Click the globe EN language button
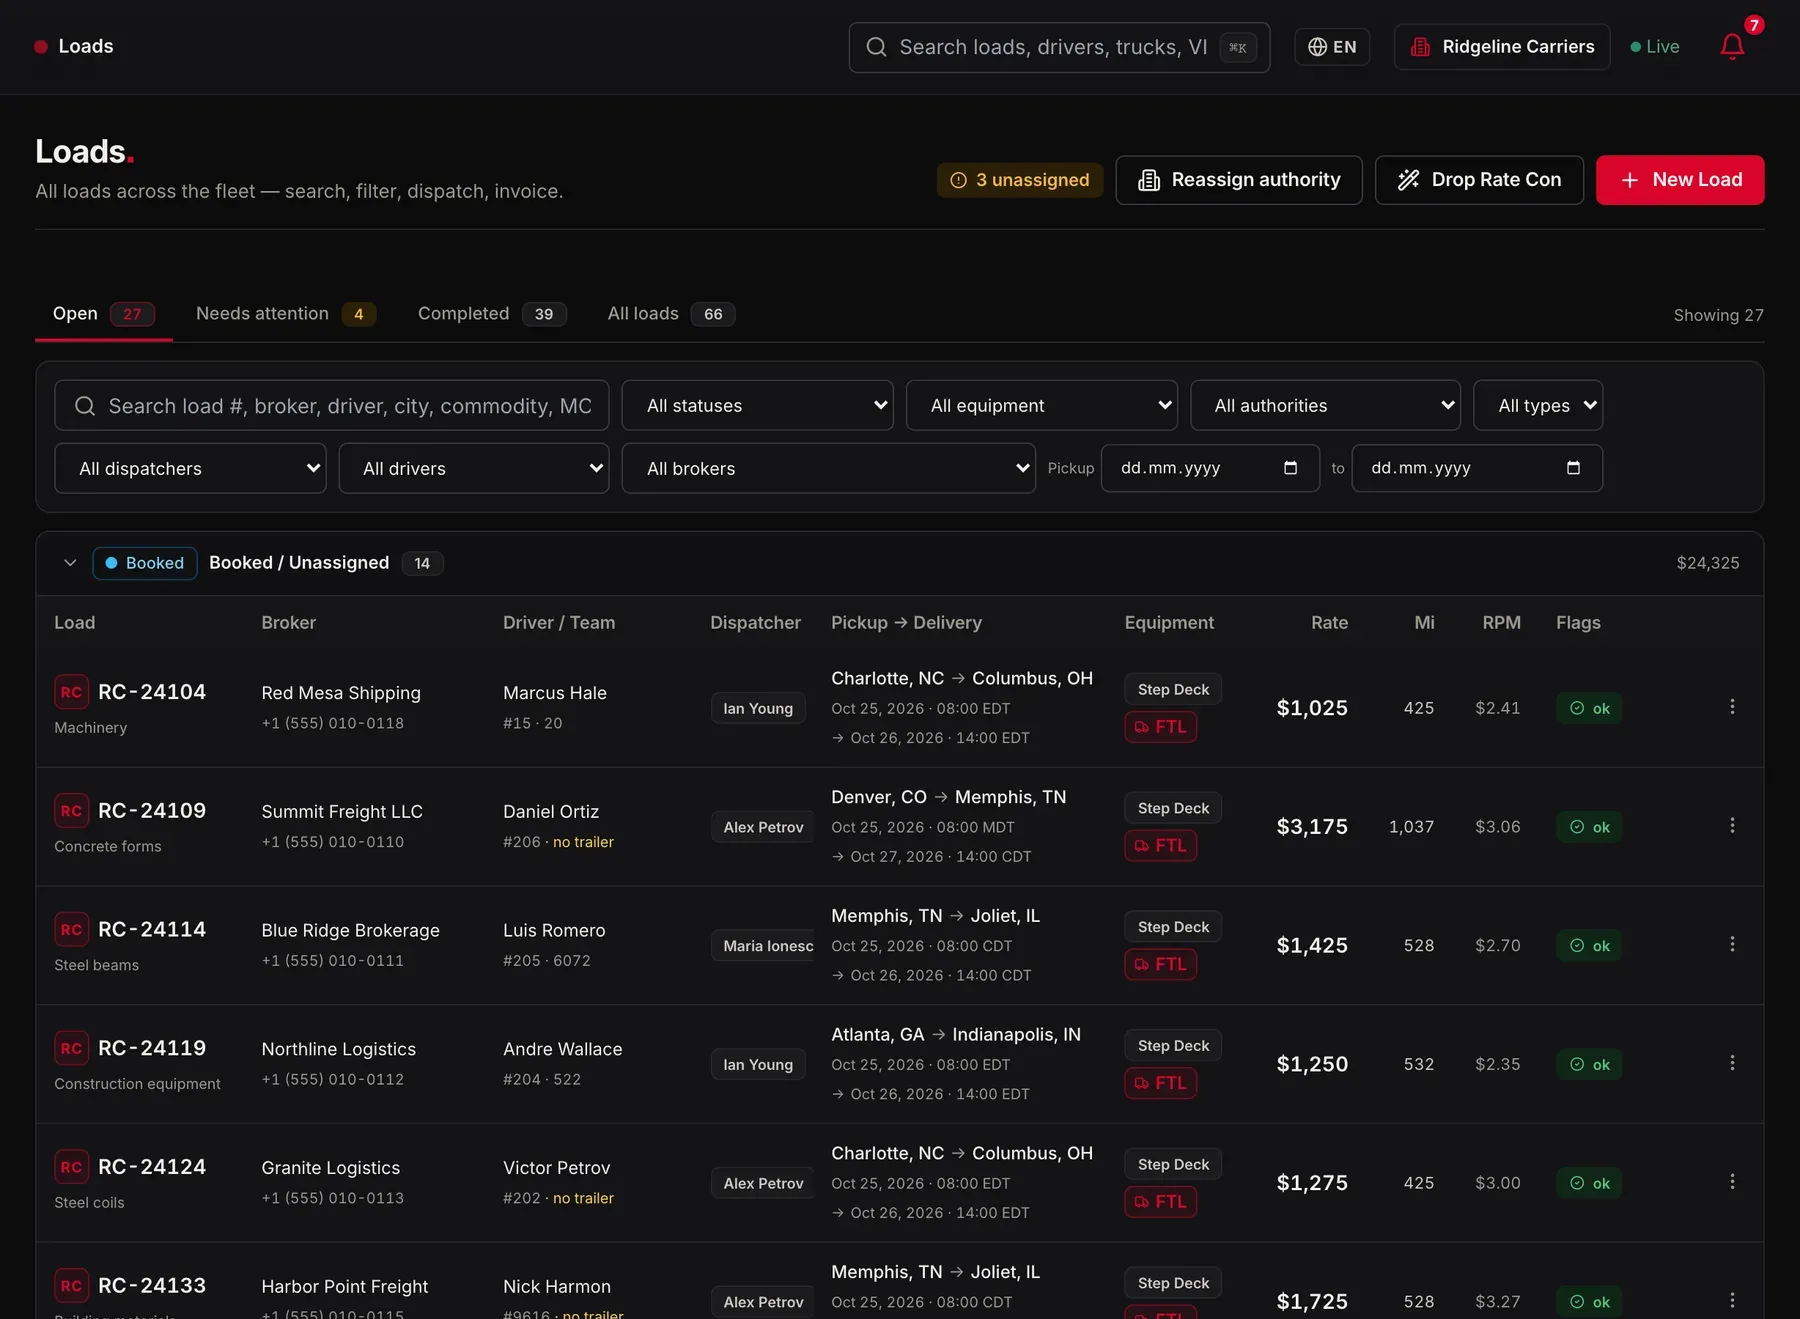The height and width of the screenshot is (1319, 1800). point(1332,47)
